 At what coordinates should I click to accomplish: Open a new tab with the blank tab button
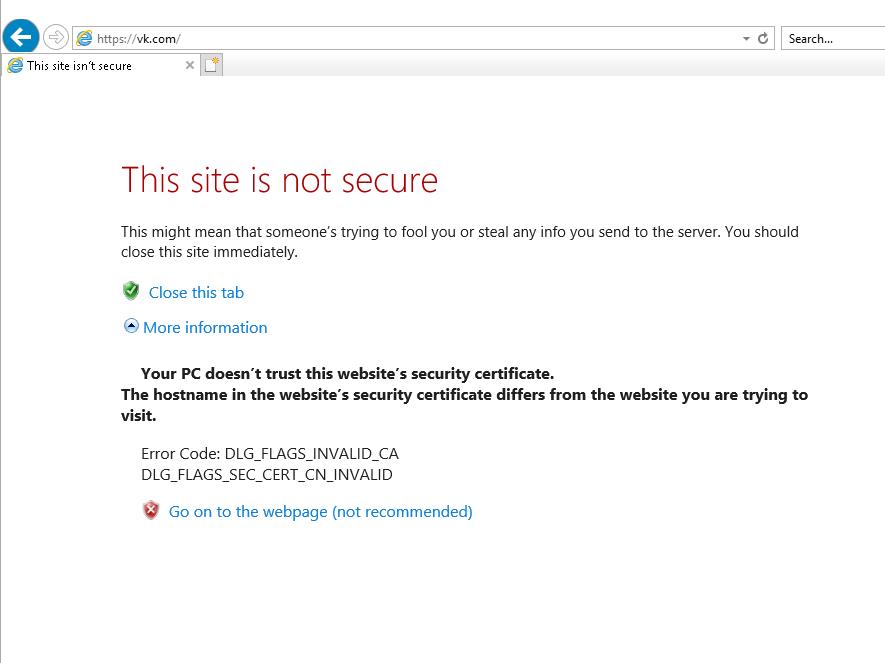tap(212, 65)
